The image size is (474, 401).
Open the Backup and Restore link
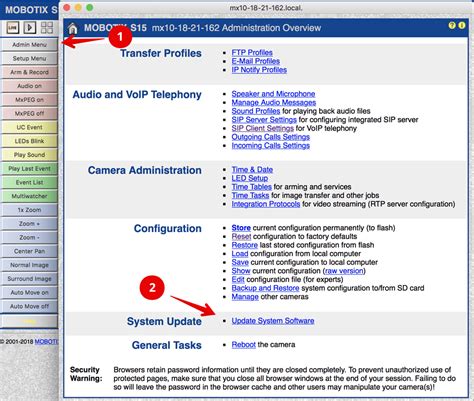coord(265,288)
